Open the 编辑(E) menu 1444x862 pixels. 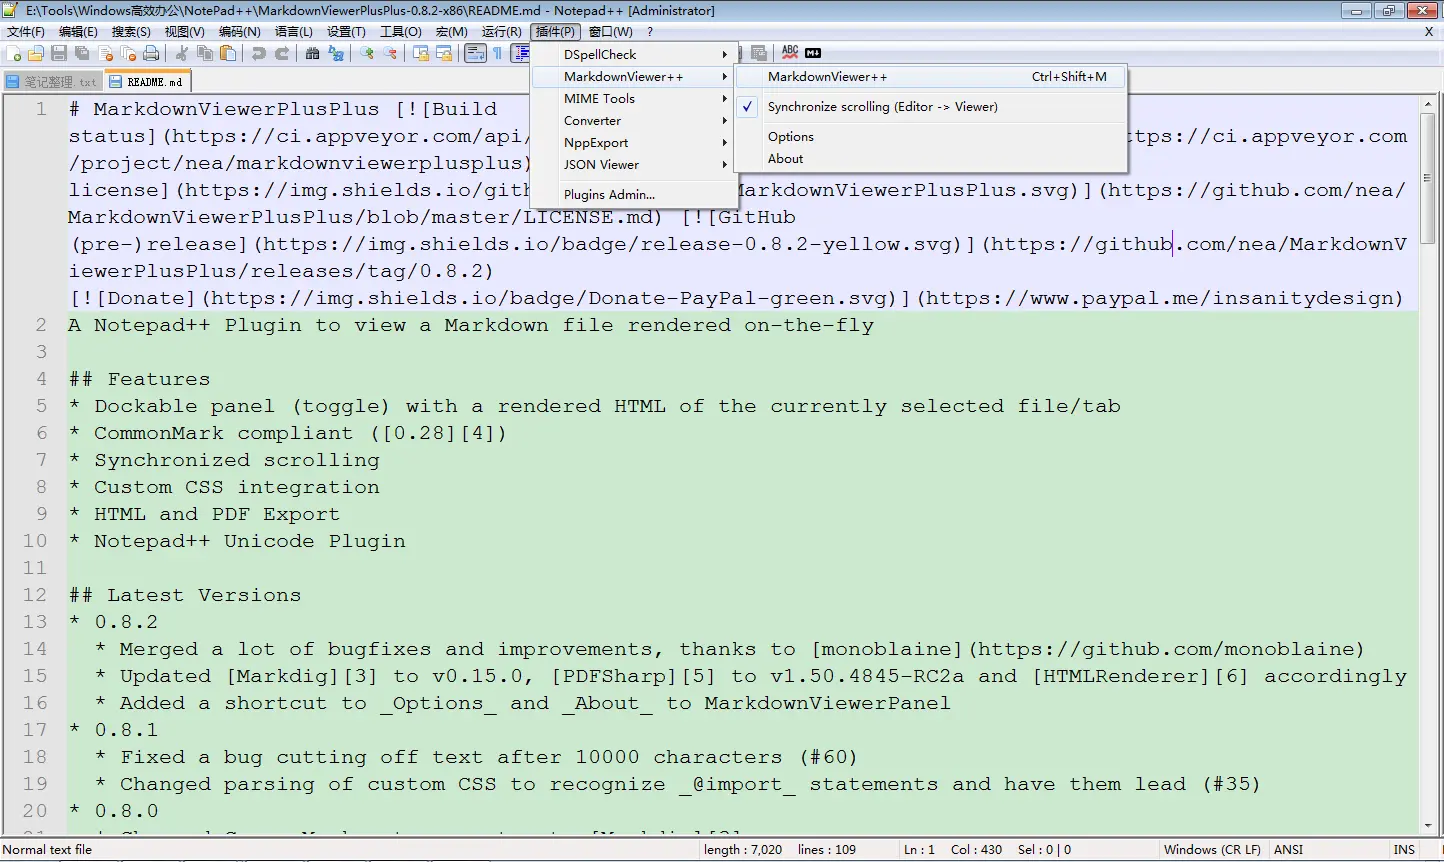coord(78,32)
